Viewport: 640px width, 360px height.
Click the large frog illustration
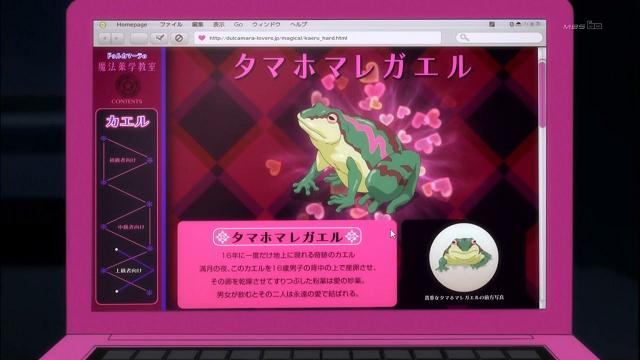(356, 159)
